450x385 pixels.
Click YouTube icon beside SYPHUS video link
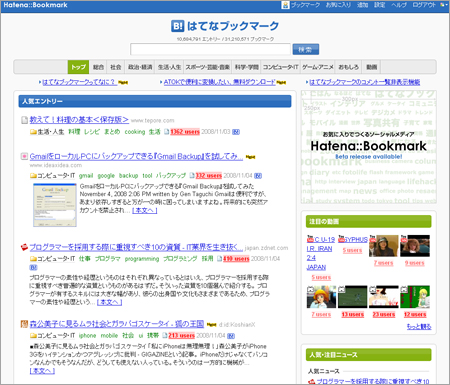coord(341,239)
